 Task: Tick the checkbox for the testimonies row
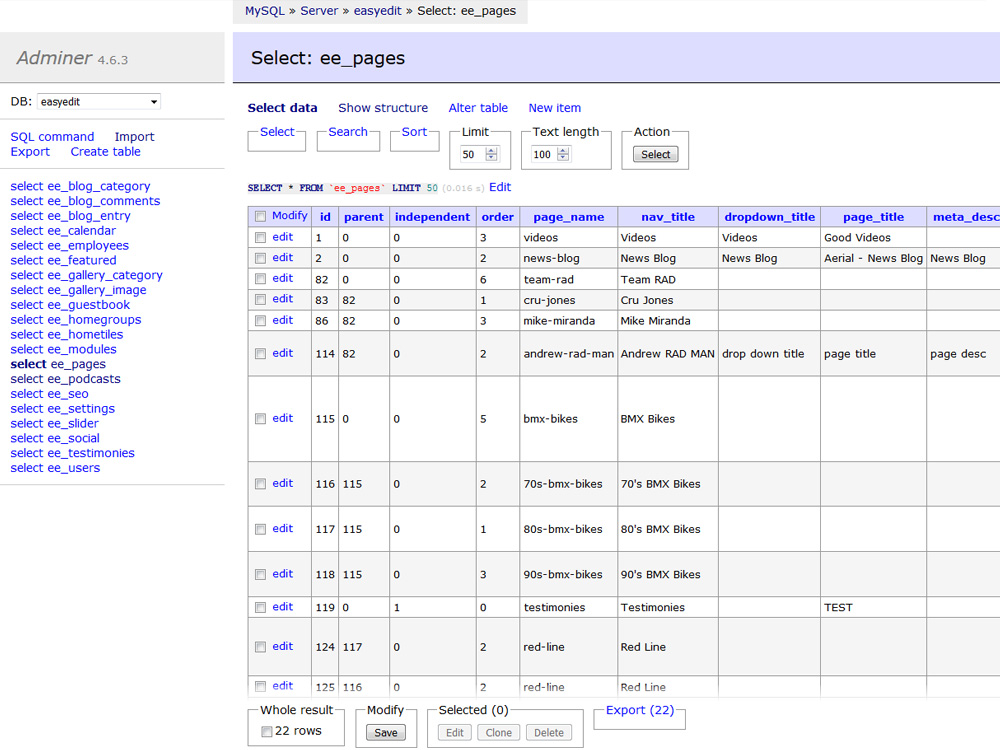(261, 607)
